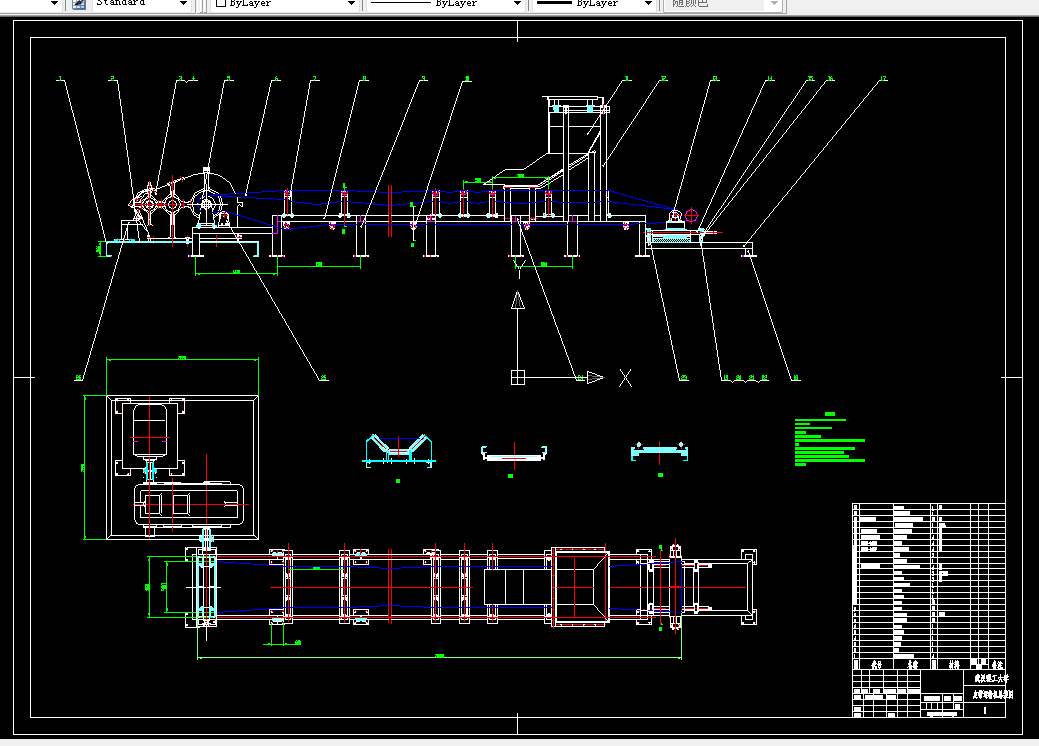Select the part balloon number 5
This screenshot has height=746, width=1039.
pos(229,79)
